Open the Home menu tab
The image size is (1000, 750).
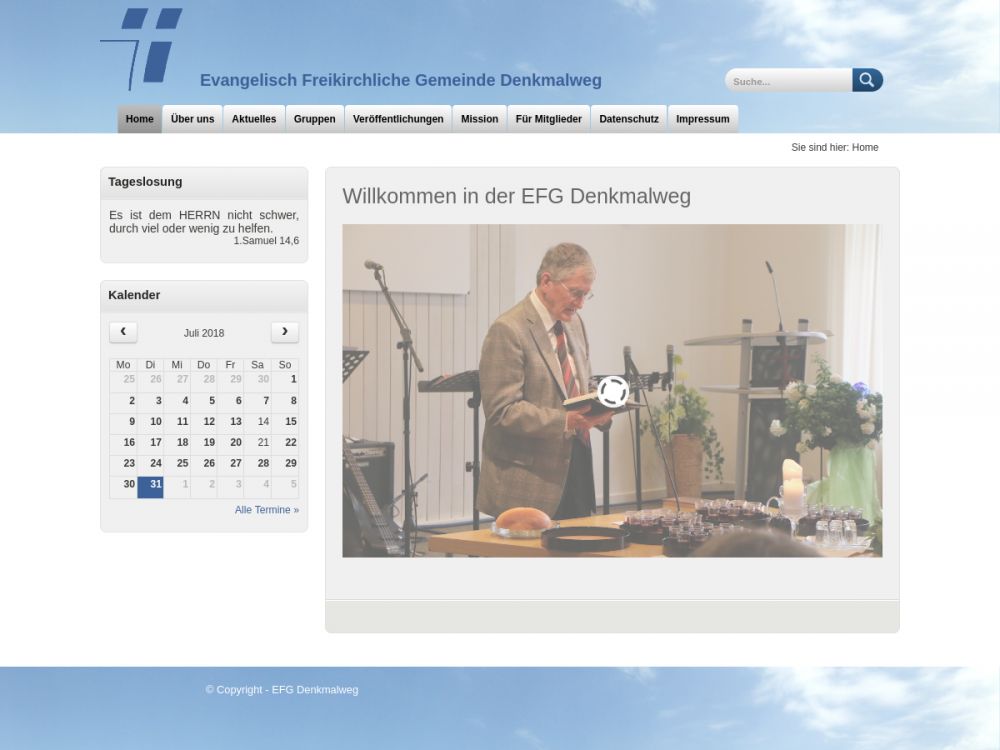pos(140,119)
